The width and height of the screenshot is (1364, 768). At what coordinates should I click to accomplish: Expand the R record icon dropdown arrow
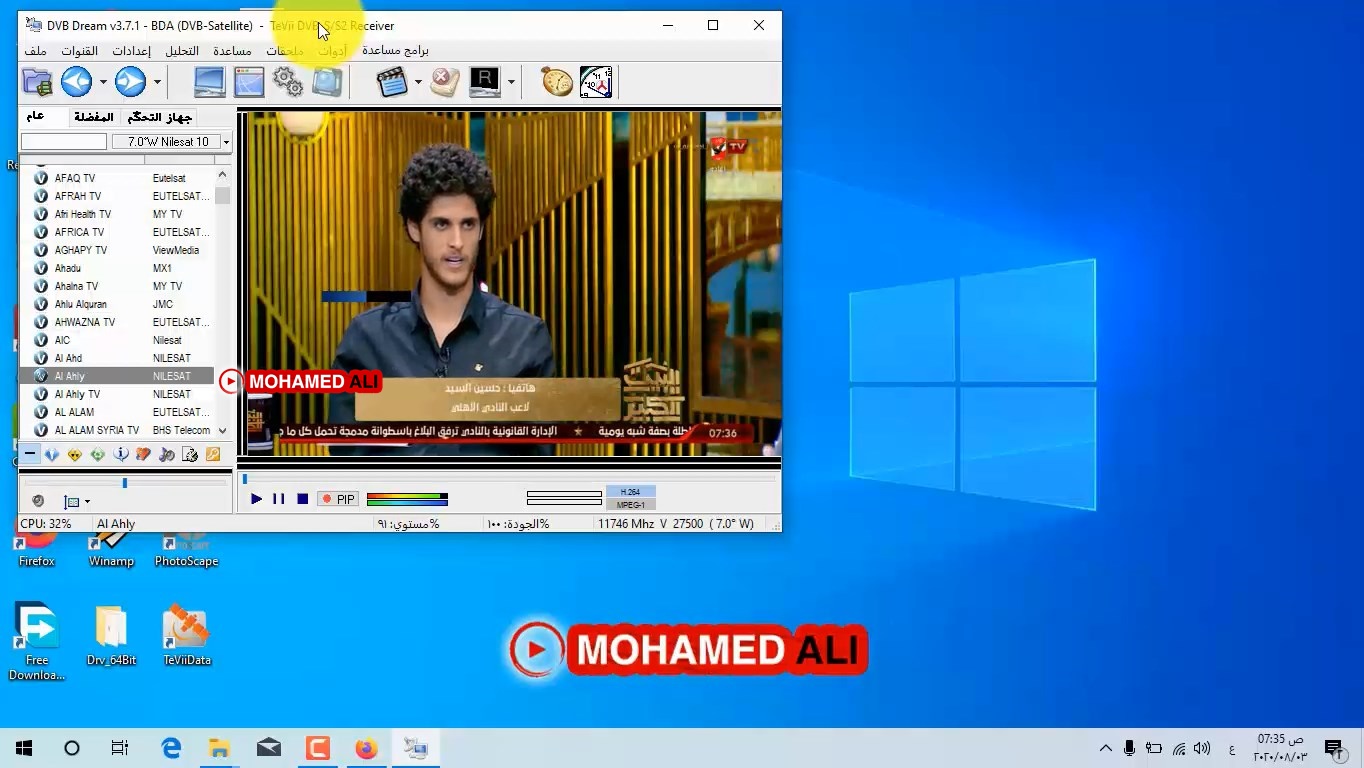coord(511,82)
